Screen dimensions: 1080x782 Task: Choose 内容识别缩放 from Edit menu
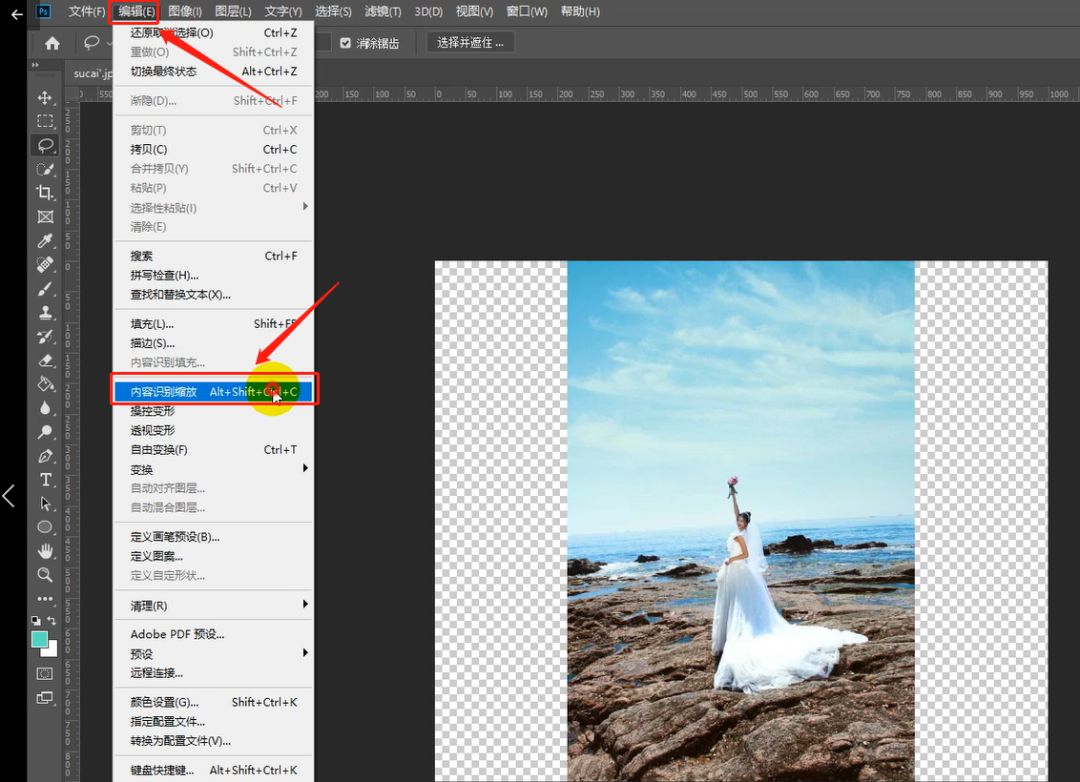(214, 391)
